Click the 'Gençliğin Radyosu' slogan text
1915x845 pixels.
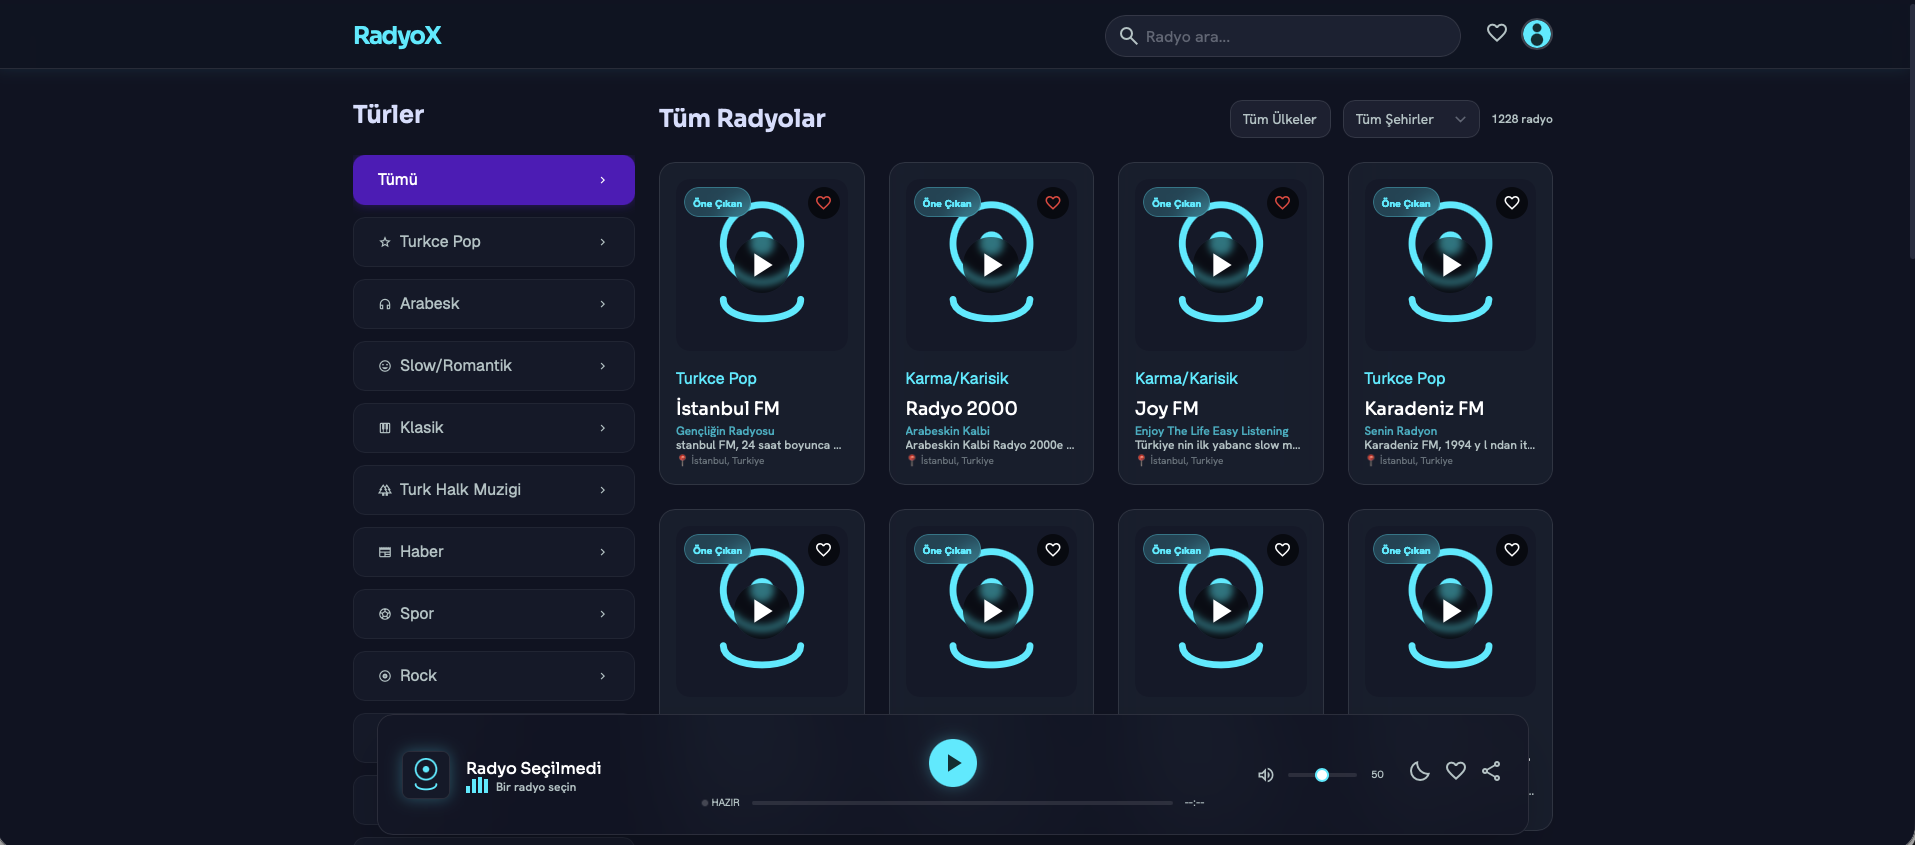click(725, 431)
